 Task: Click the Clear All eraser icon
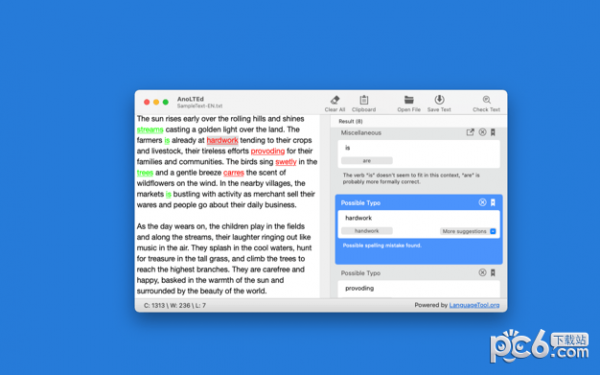coord(335,100)
